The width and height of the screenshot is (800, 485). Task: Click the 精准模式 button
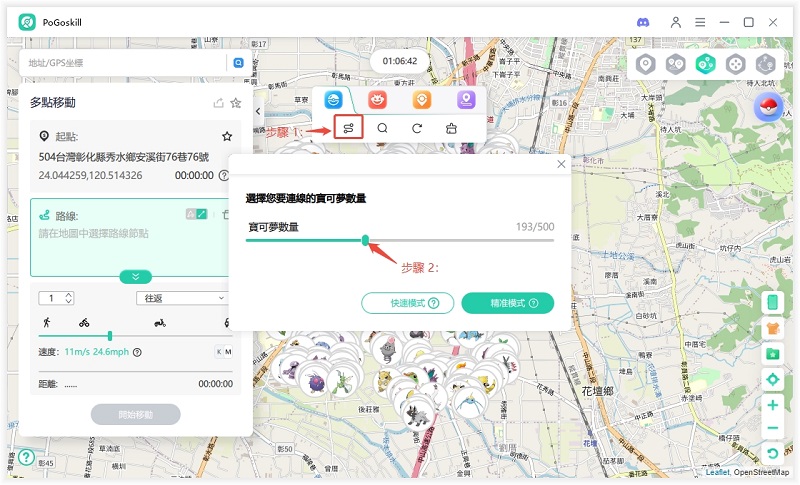(x=508, y=303)
